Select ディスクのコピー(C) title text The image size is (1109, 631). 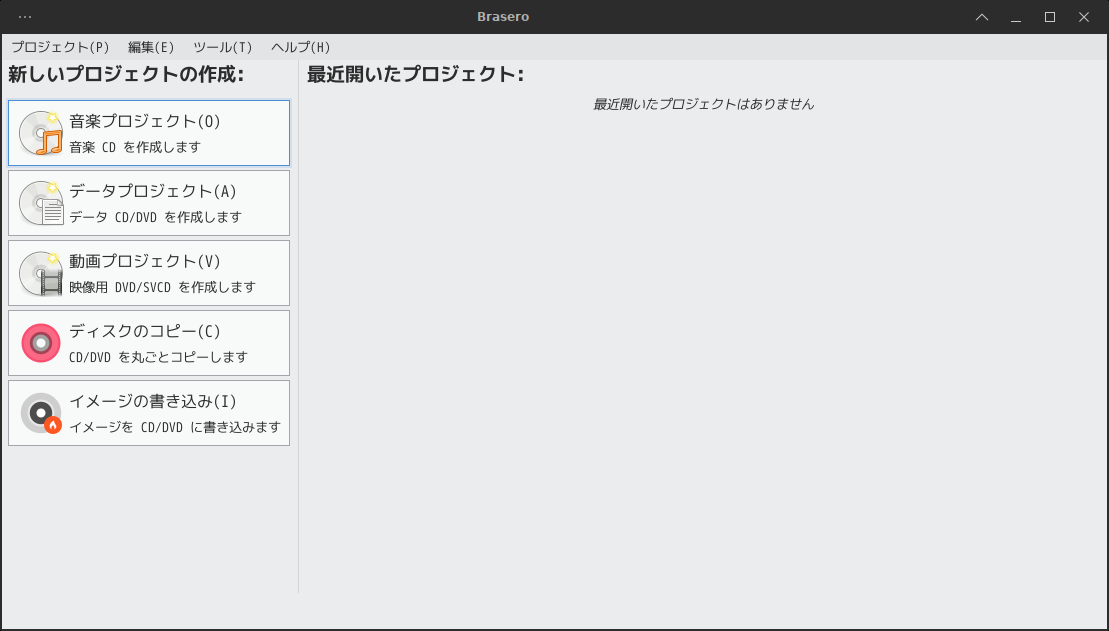(145, 331)
